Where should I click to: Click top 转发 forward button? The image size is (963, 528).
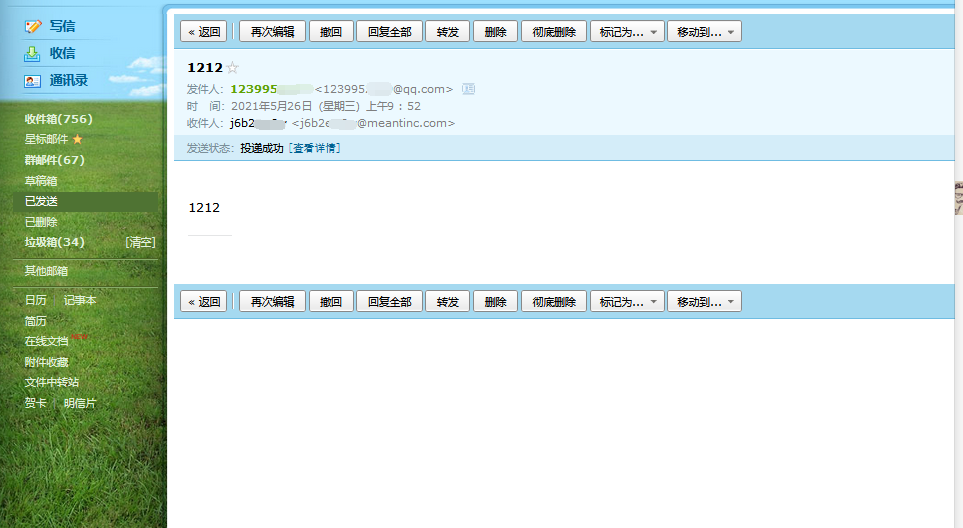pos(448,32)
